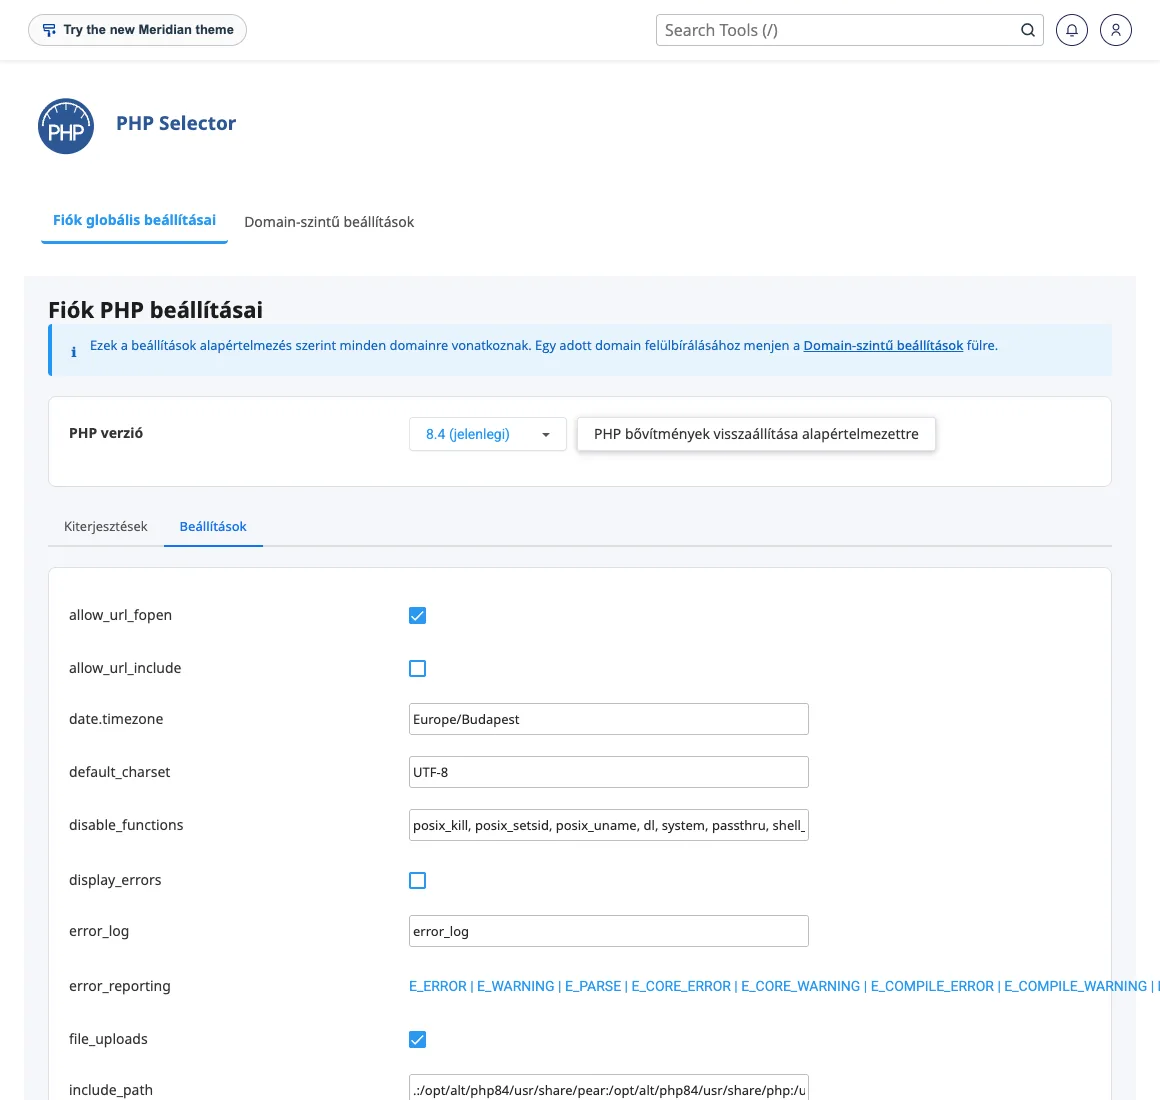Toggle the display_errors checkbox

(x=417, y=880)
